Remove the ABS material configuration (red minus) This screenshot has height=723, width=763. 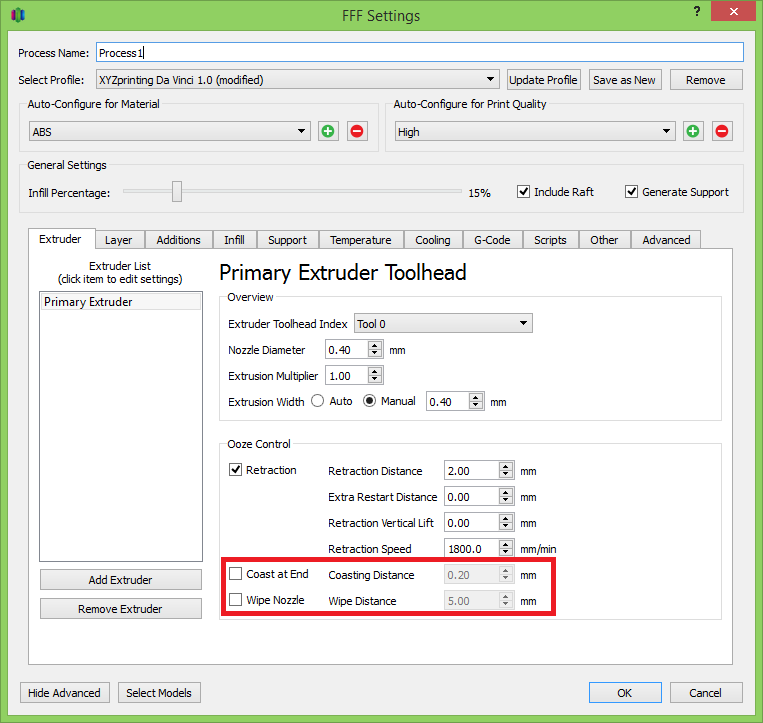357,131
